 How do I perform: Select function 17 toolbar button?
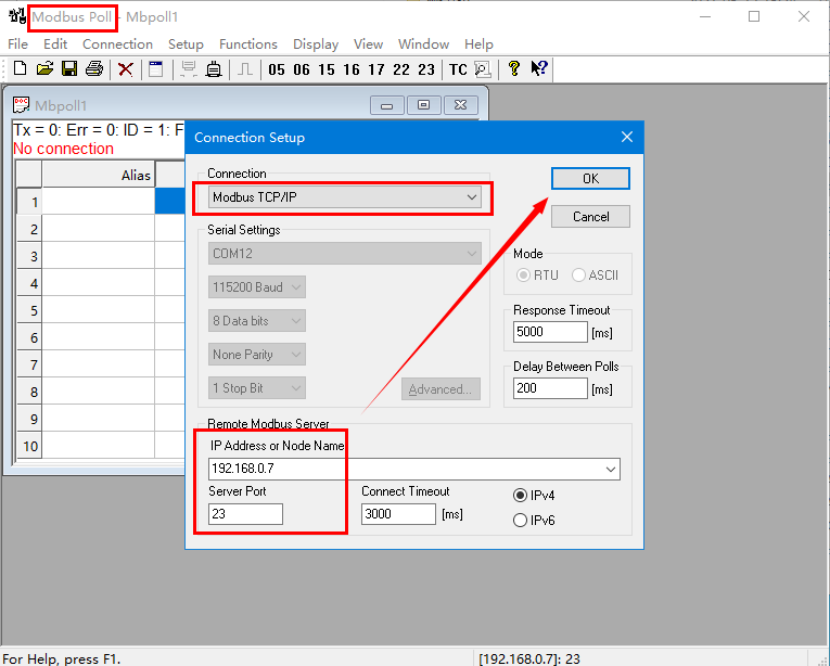376,69
